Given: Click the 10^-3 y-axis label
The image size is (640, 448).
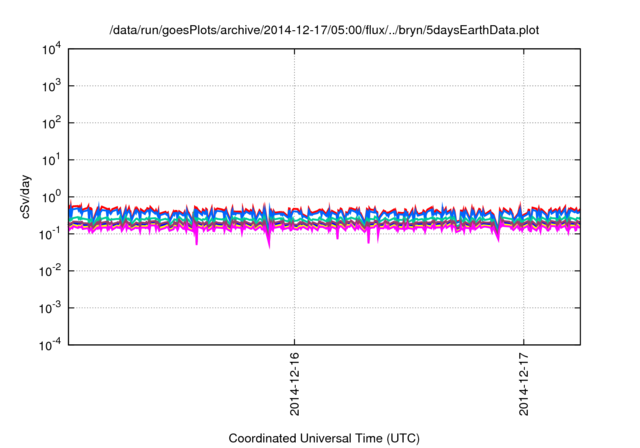Looking at the screenshot, I should 51,308.
